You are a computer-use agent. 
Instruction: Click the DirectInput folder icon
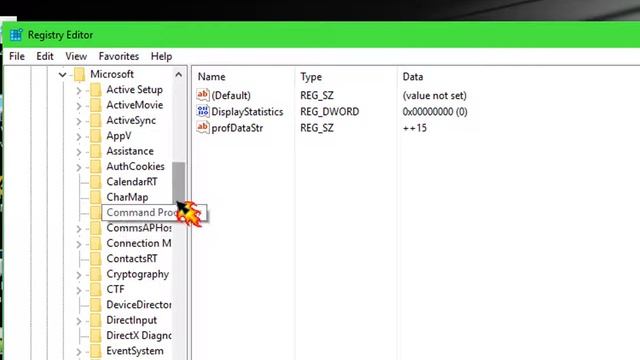click(x=96, y=320)
